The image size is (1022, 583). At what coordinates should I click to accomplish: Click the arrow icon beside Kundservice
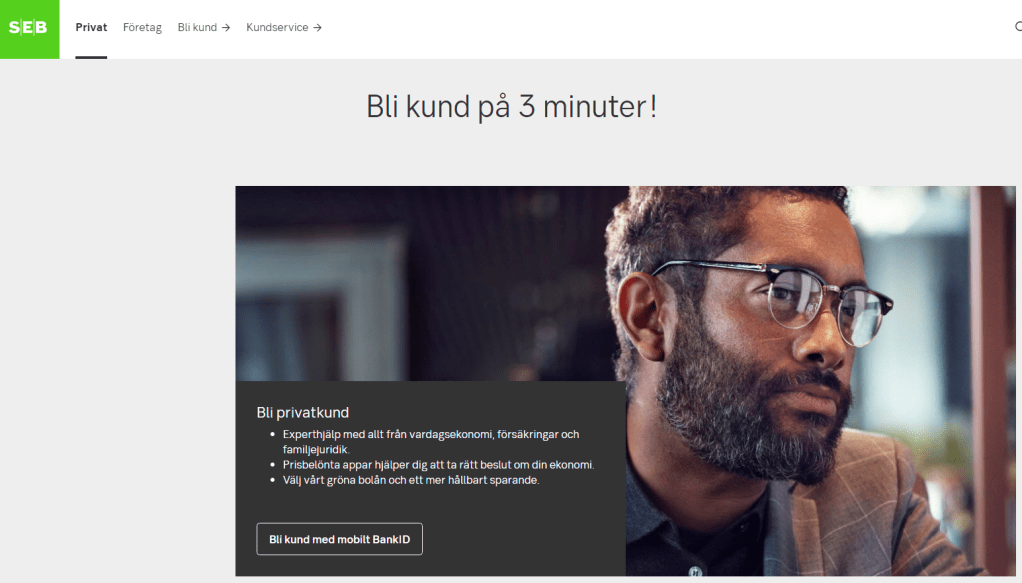click(317, 27)
